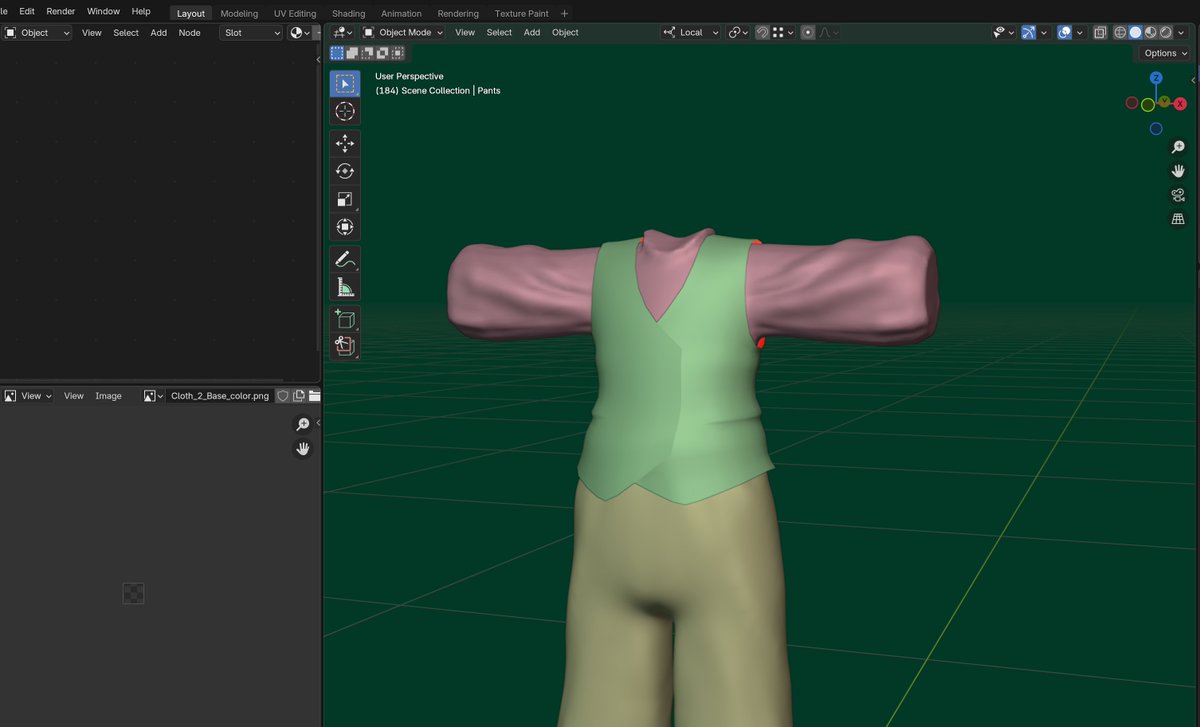Open 3D viewport editor type dropdown

pyautogui.click(x=342, y=32)
